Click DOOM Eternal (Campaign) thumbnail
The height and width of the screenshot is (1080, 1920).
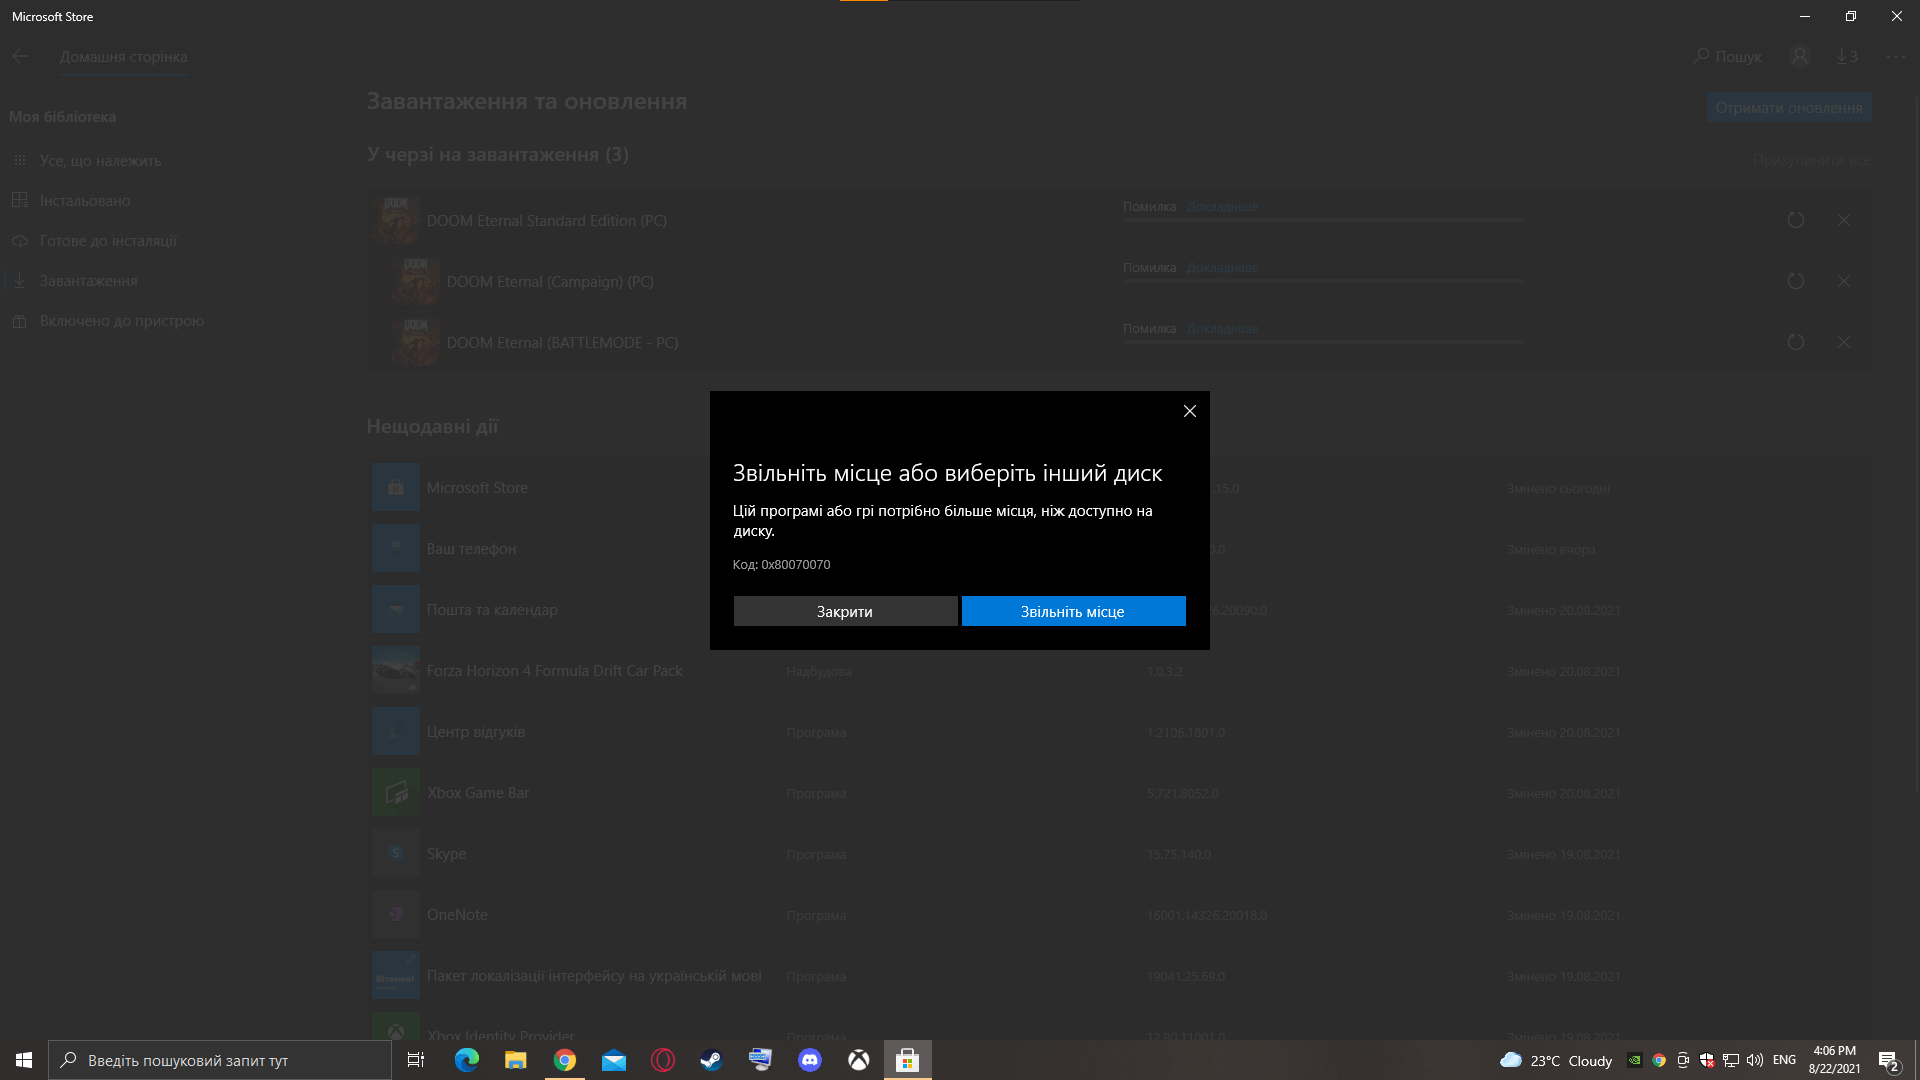tap(415, 281)
